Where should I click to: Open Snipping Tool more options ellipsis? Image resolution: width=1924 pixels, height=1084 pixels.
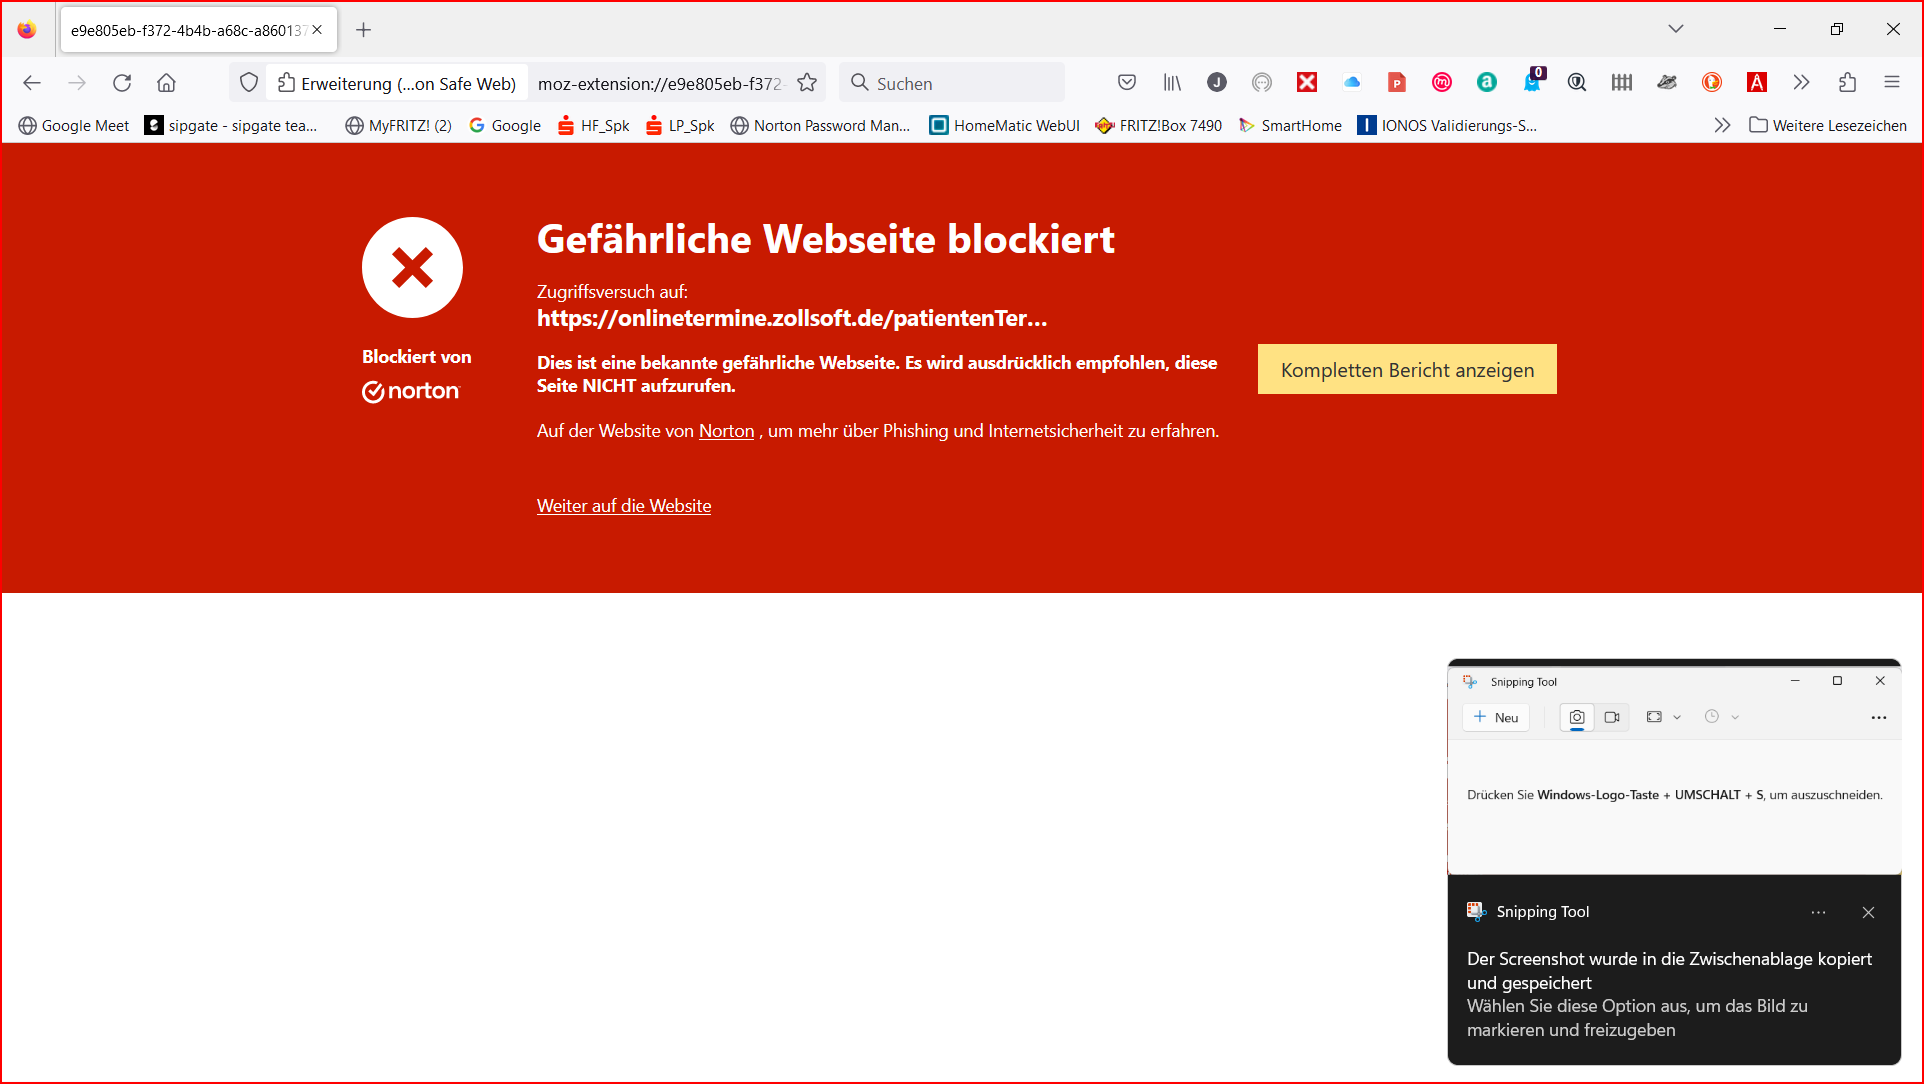pos(1879,717)
